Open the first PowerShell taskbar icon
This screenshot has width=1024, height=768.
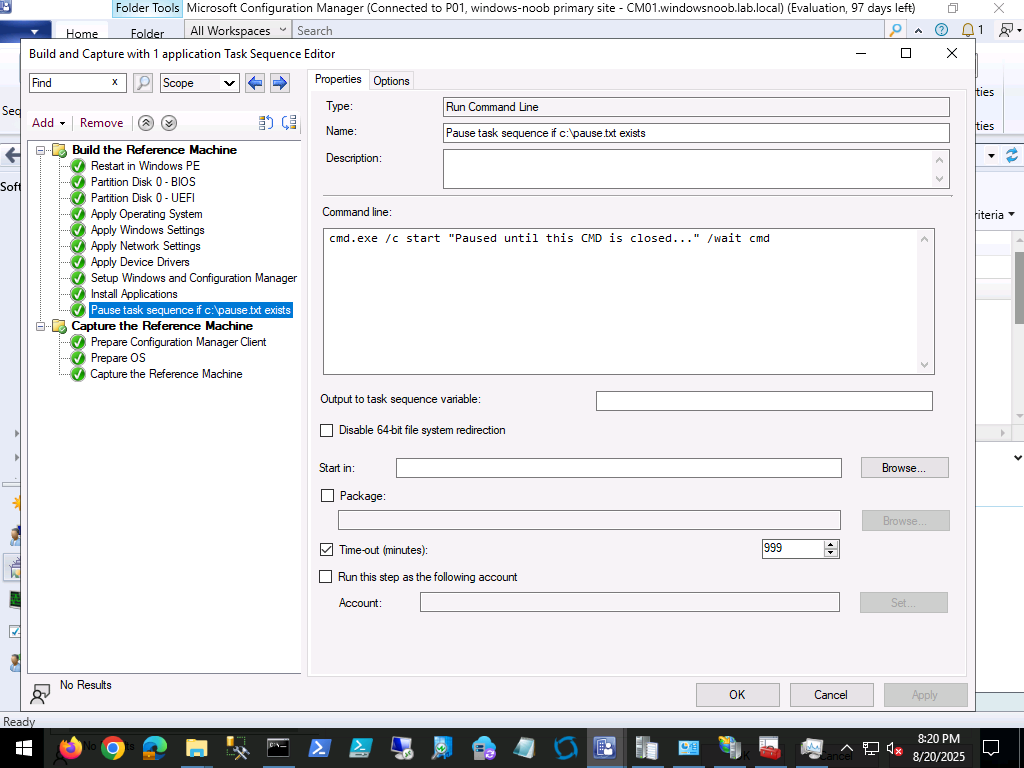tap(319, 748)
